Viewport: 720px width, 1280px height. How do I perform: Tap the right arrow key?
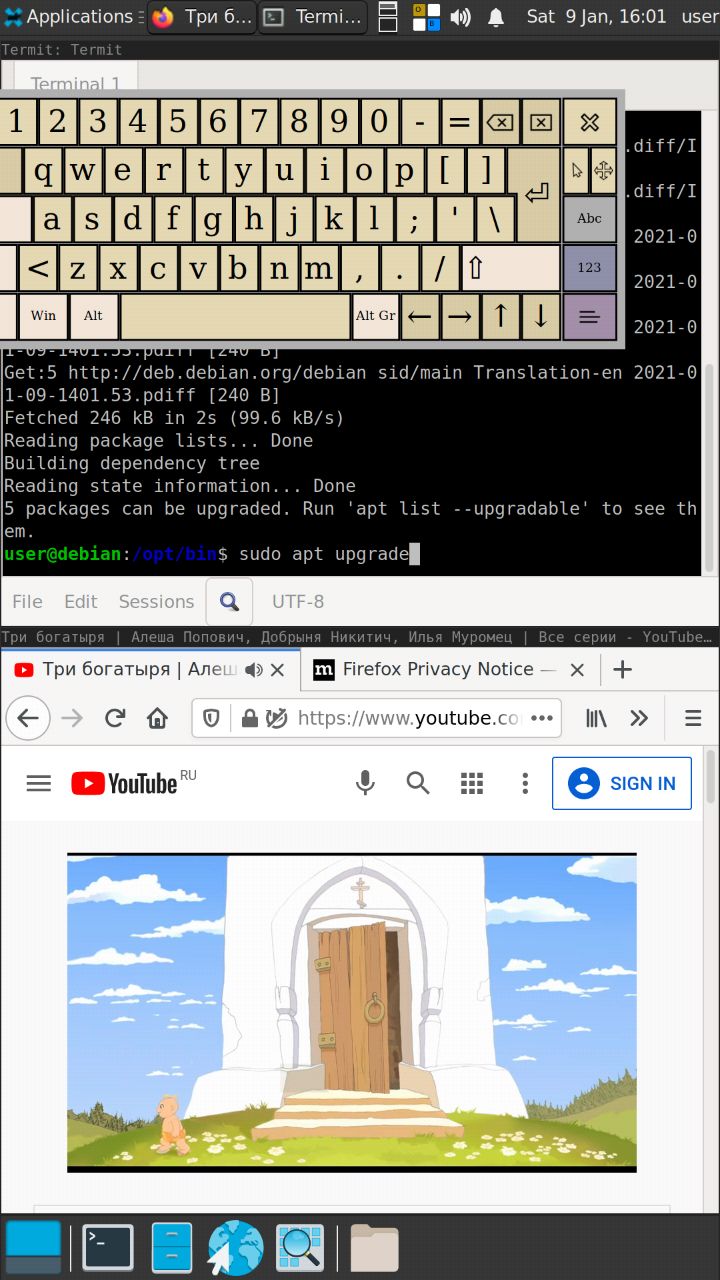[460, 316]
